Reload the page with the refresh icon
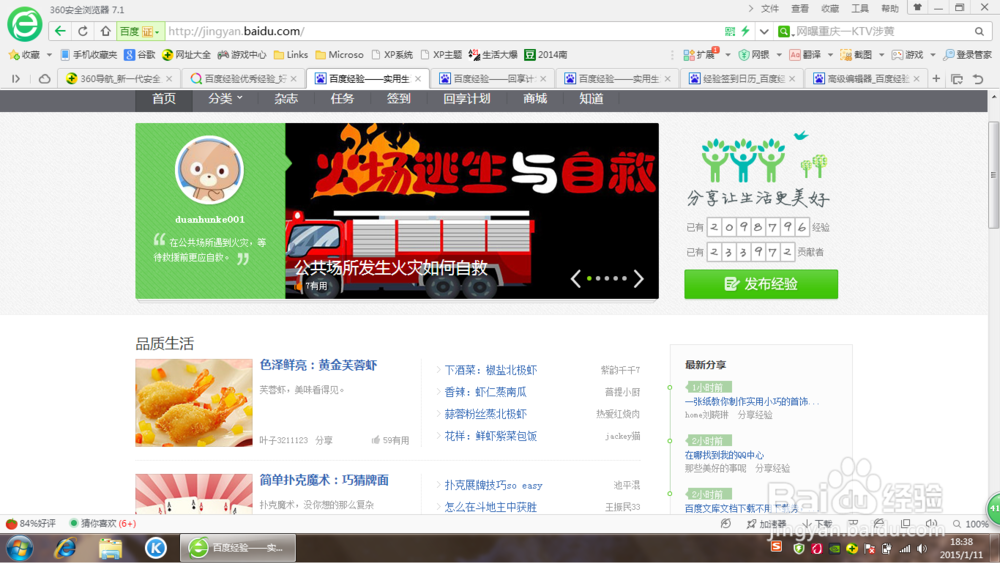The height and width of the screenshot is (564, 1000). [x=83, y=31]
